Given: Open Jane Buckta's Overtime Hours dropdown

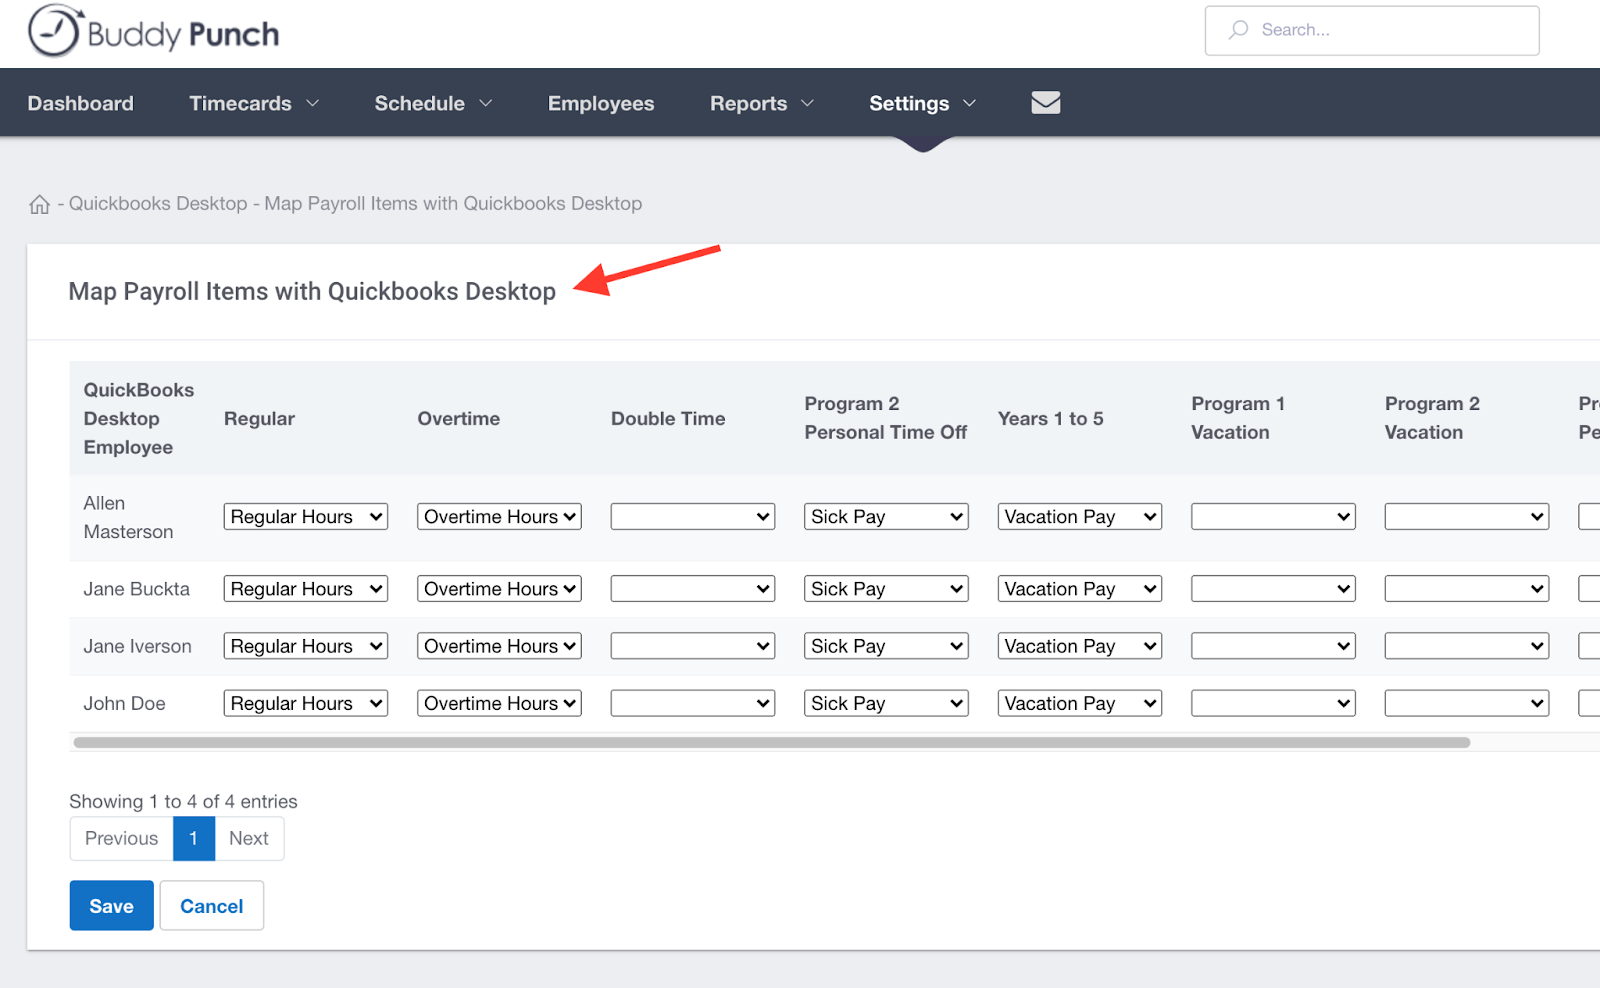Looking at the screenshot, I should 499,589.
